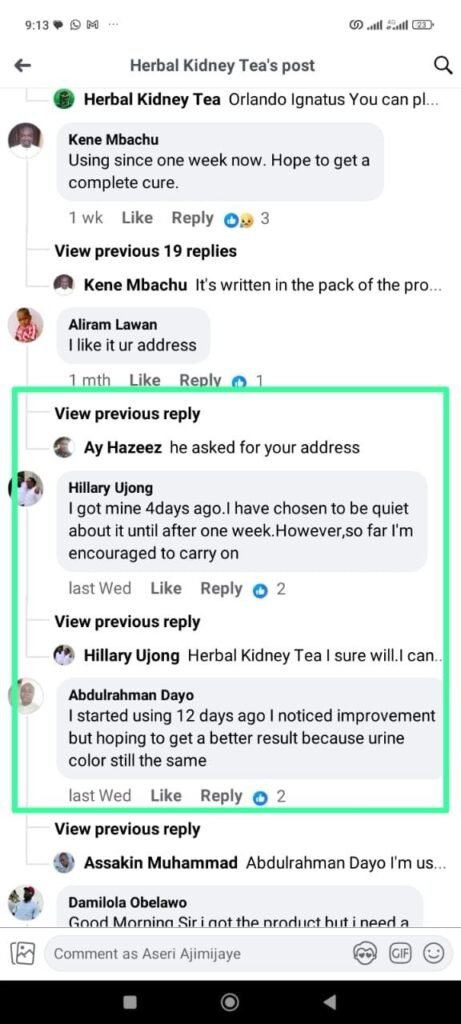The width and height of the screenshot is (461, 1024).
Task: Expand previous reply above Ay Hazeez
Action: point(127,413)
